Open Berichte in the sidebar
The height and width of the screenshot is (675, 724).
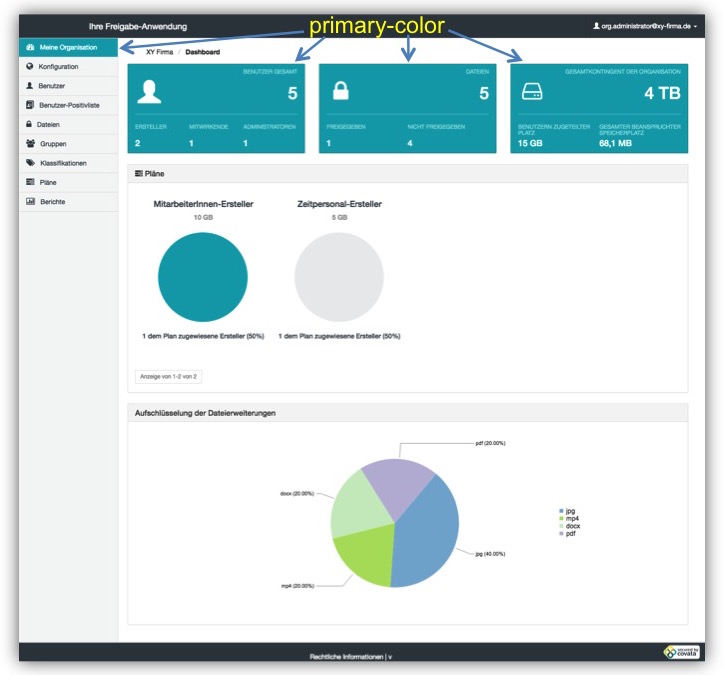[68, 202]
